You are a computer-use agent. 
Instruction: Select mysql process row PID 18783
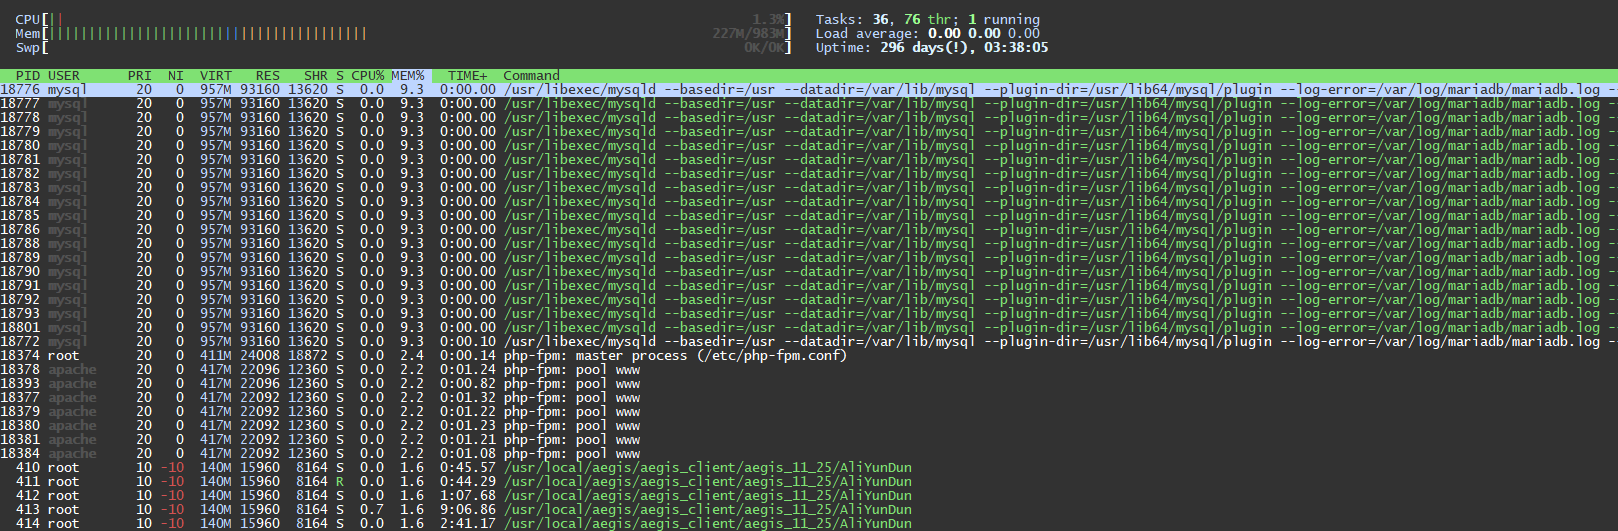(809, 188)
